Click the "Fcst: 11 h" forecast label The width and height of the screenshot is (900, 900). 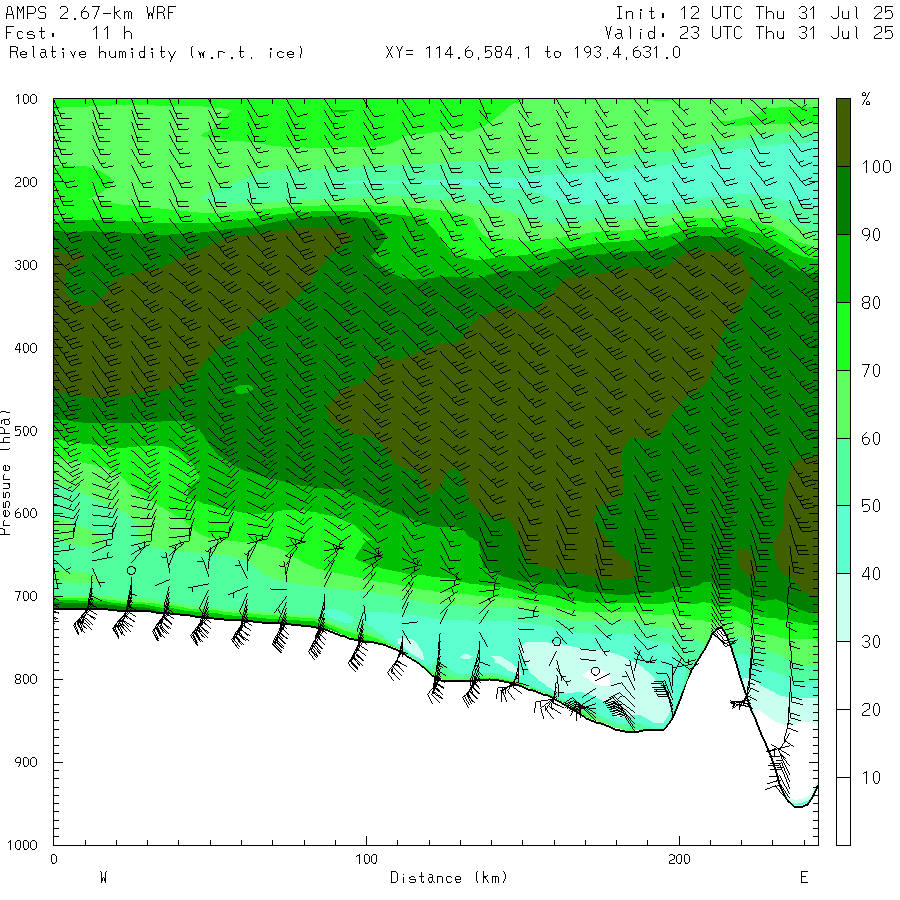coord(69,33)
